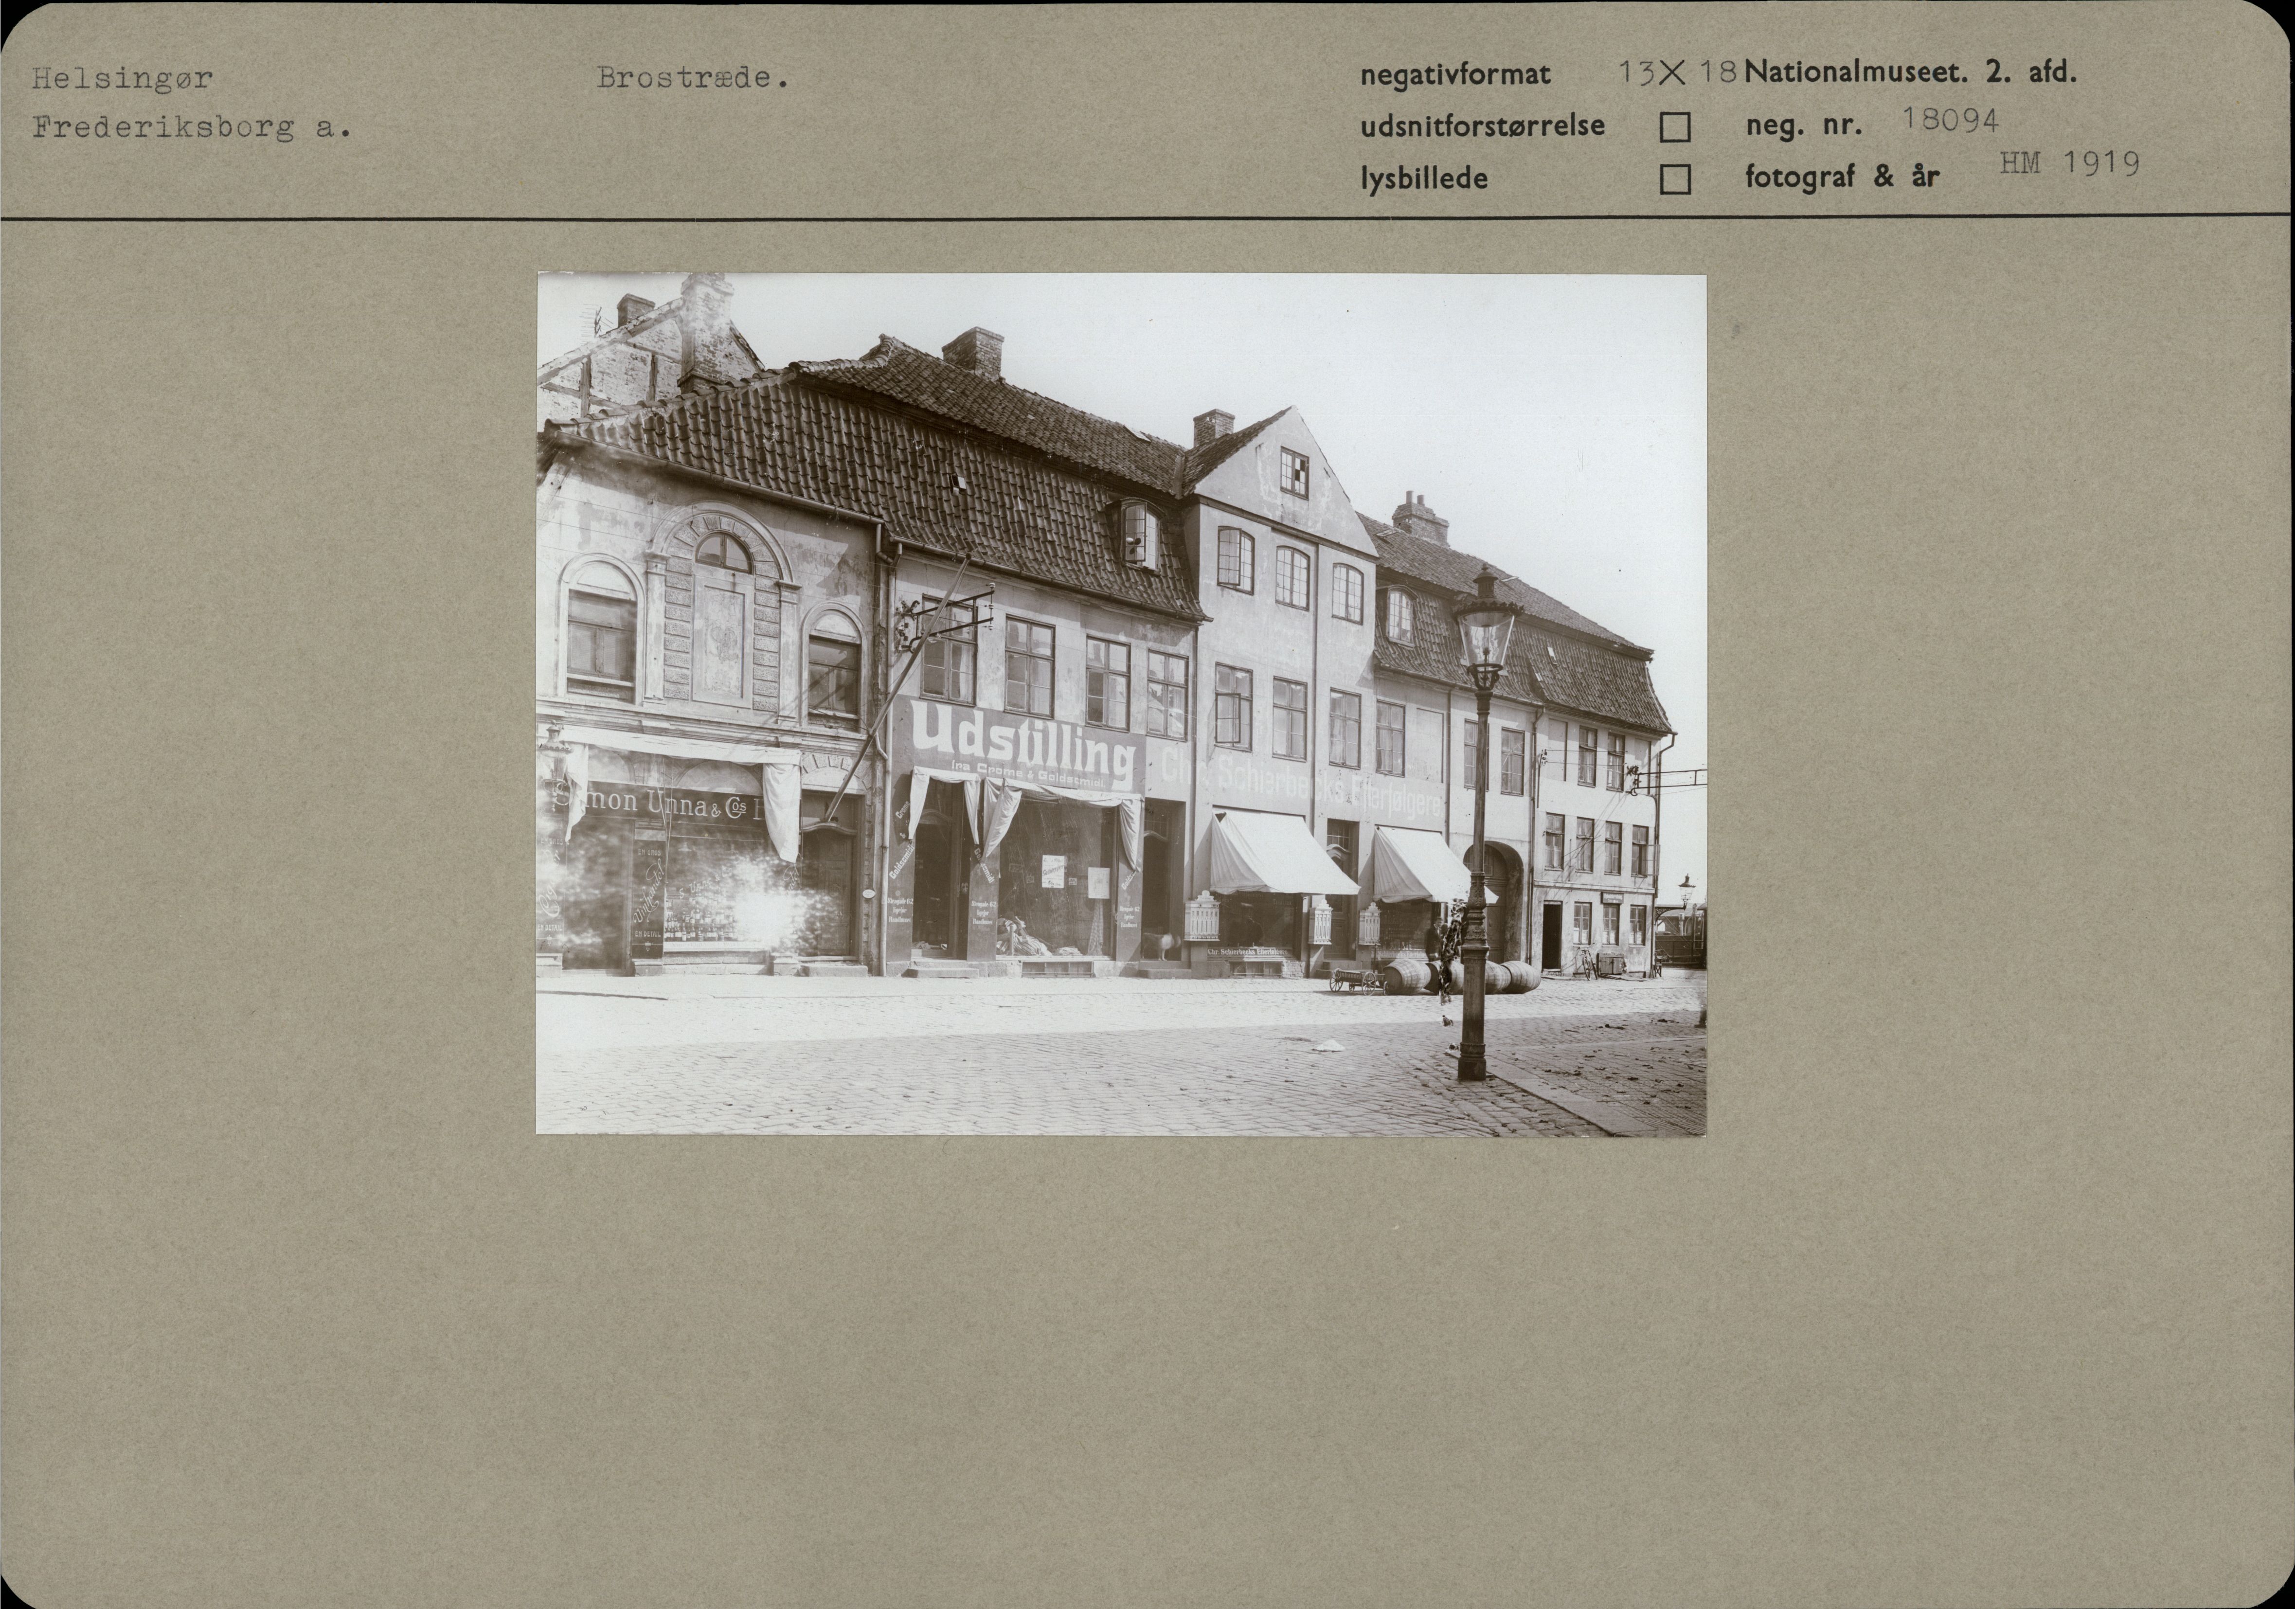Tick the lysbillede checkbox
The height and width of the screenshot is (1609, 2296).
[x=1675, y=180]
